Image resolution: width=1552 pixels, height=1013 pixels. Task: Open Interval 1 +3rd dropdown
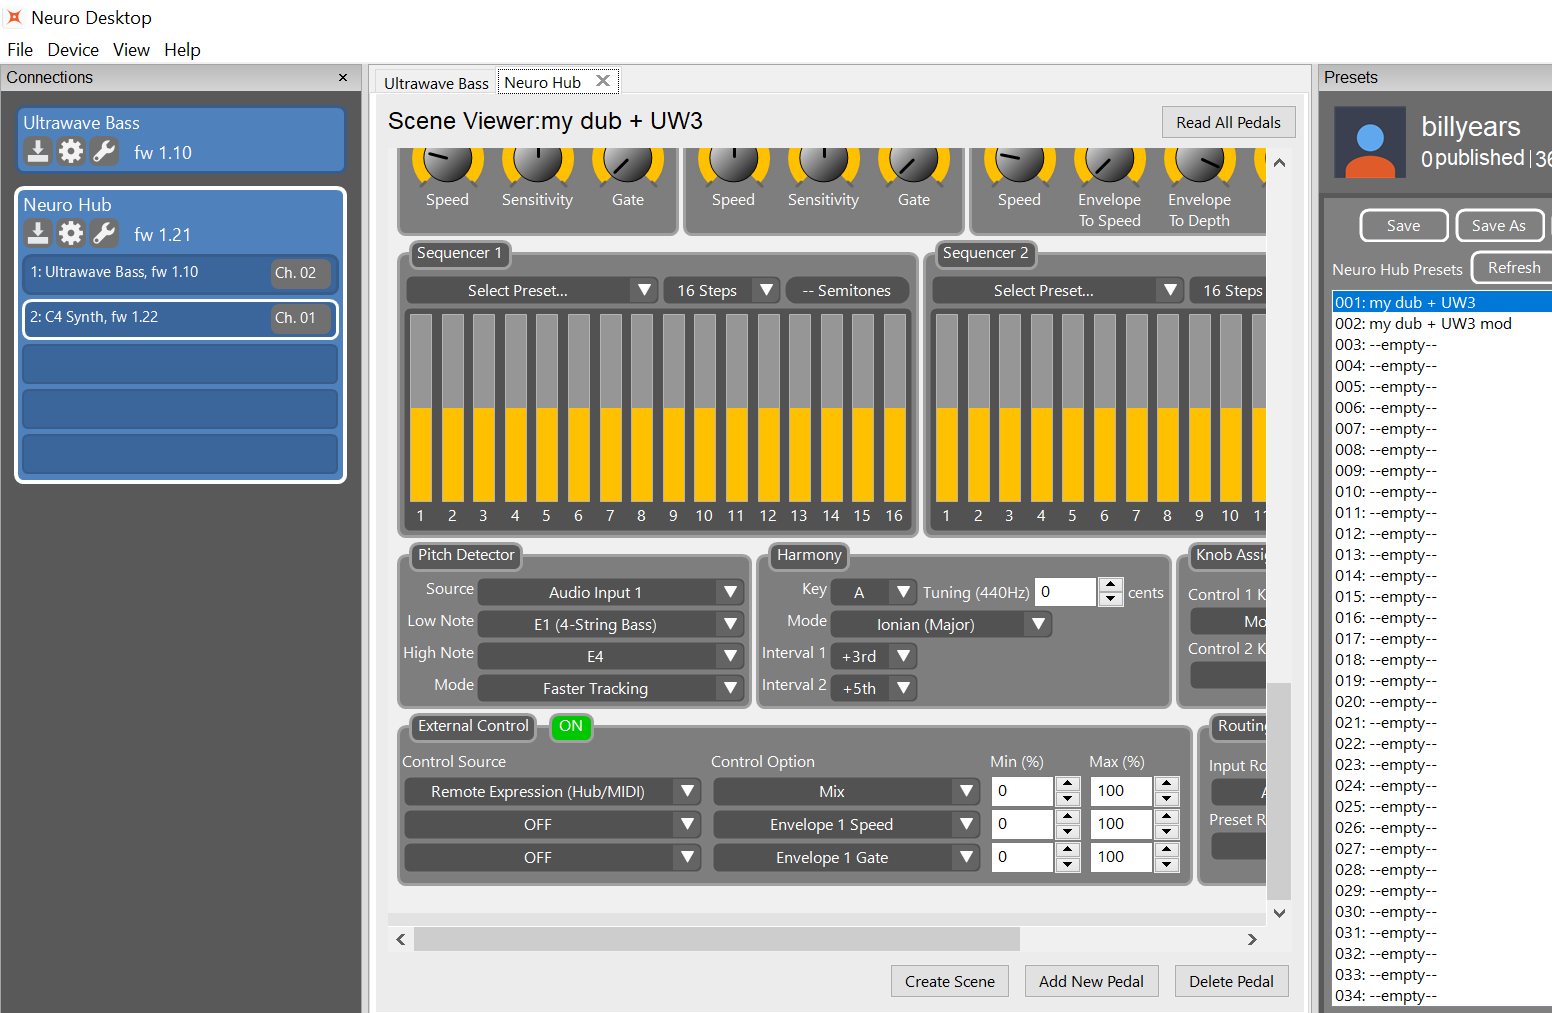coord(873,656)
